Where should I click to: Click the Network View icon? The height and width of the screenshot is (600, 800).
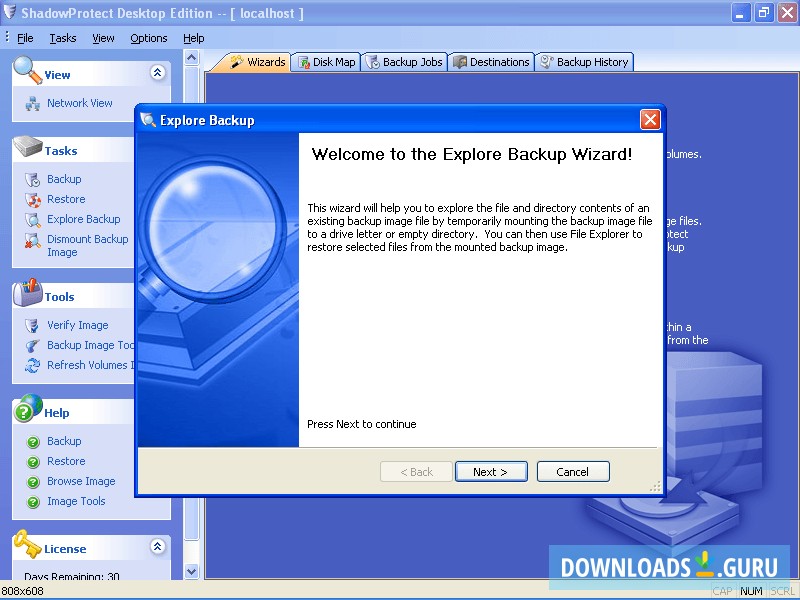(x=33, y=104)
